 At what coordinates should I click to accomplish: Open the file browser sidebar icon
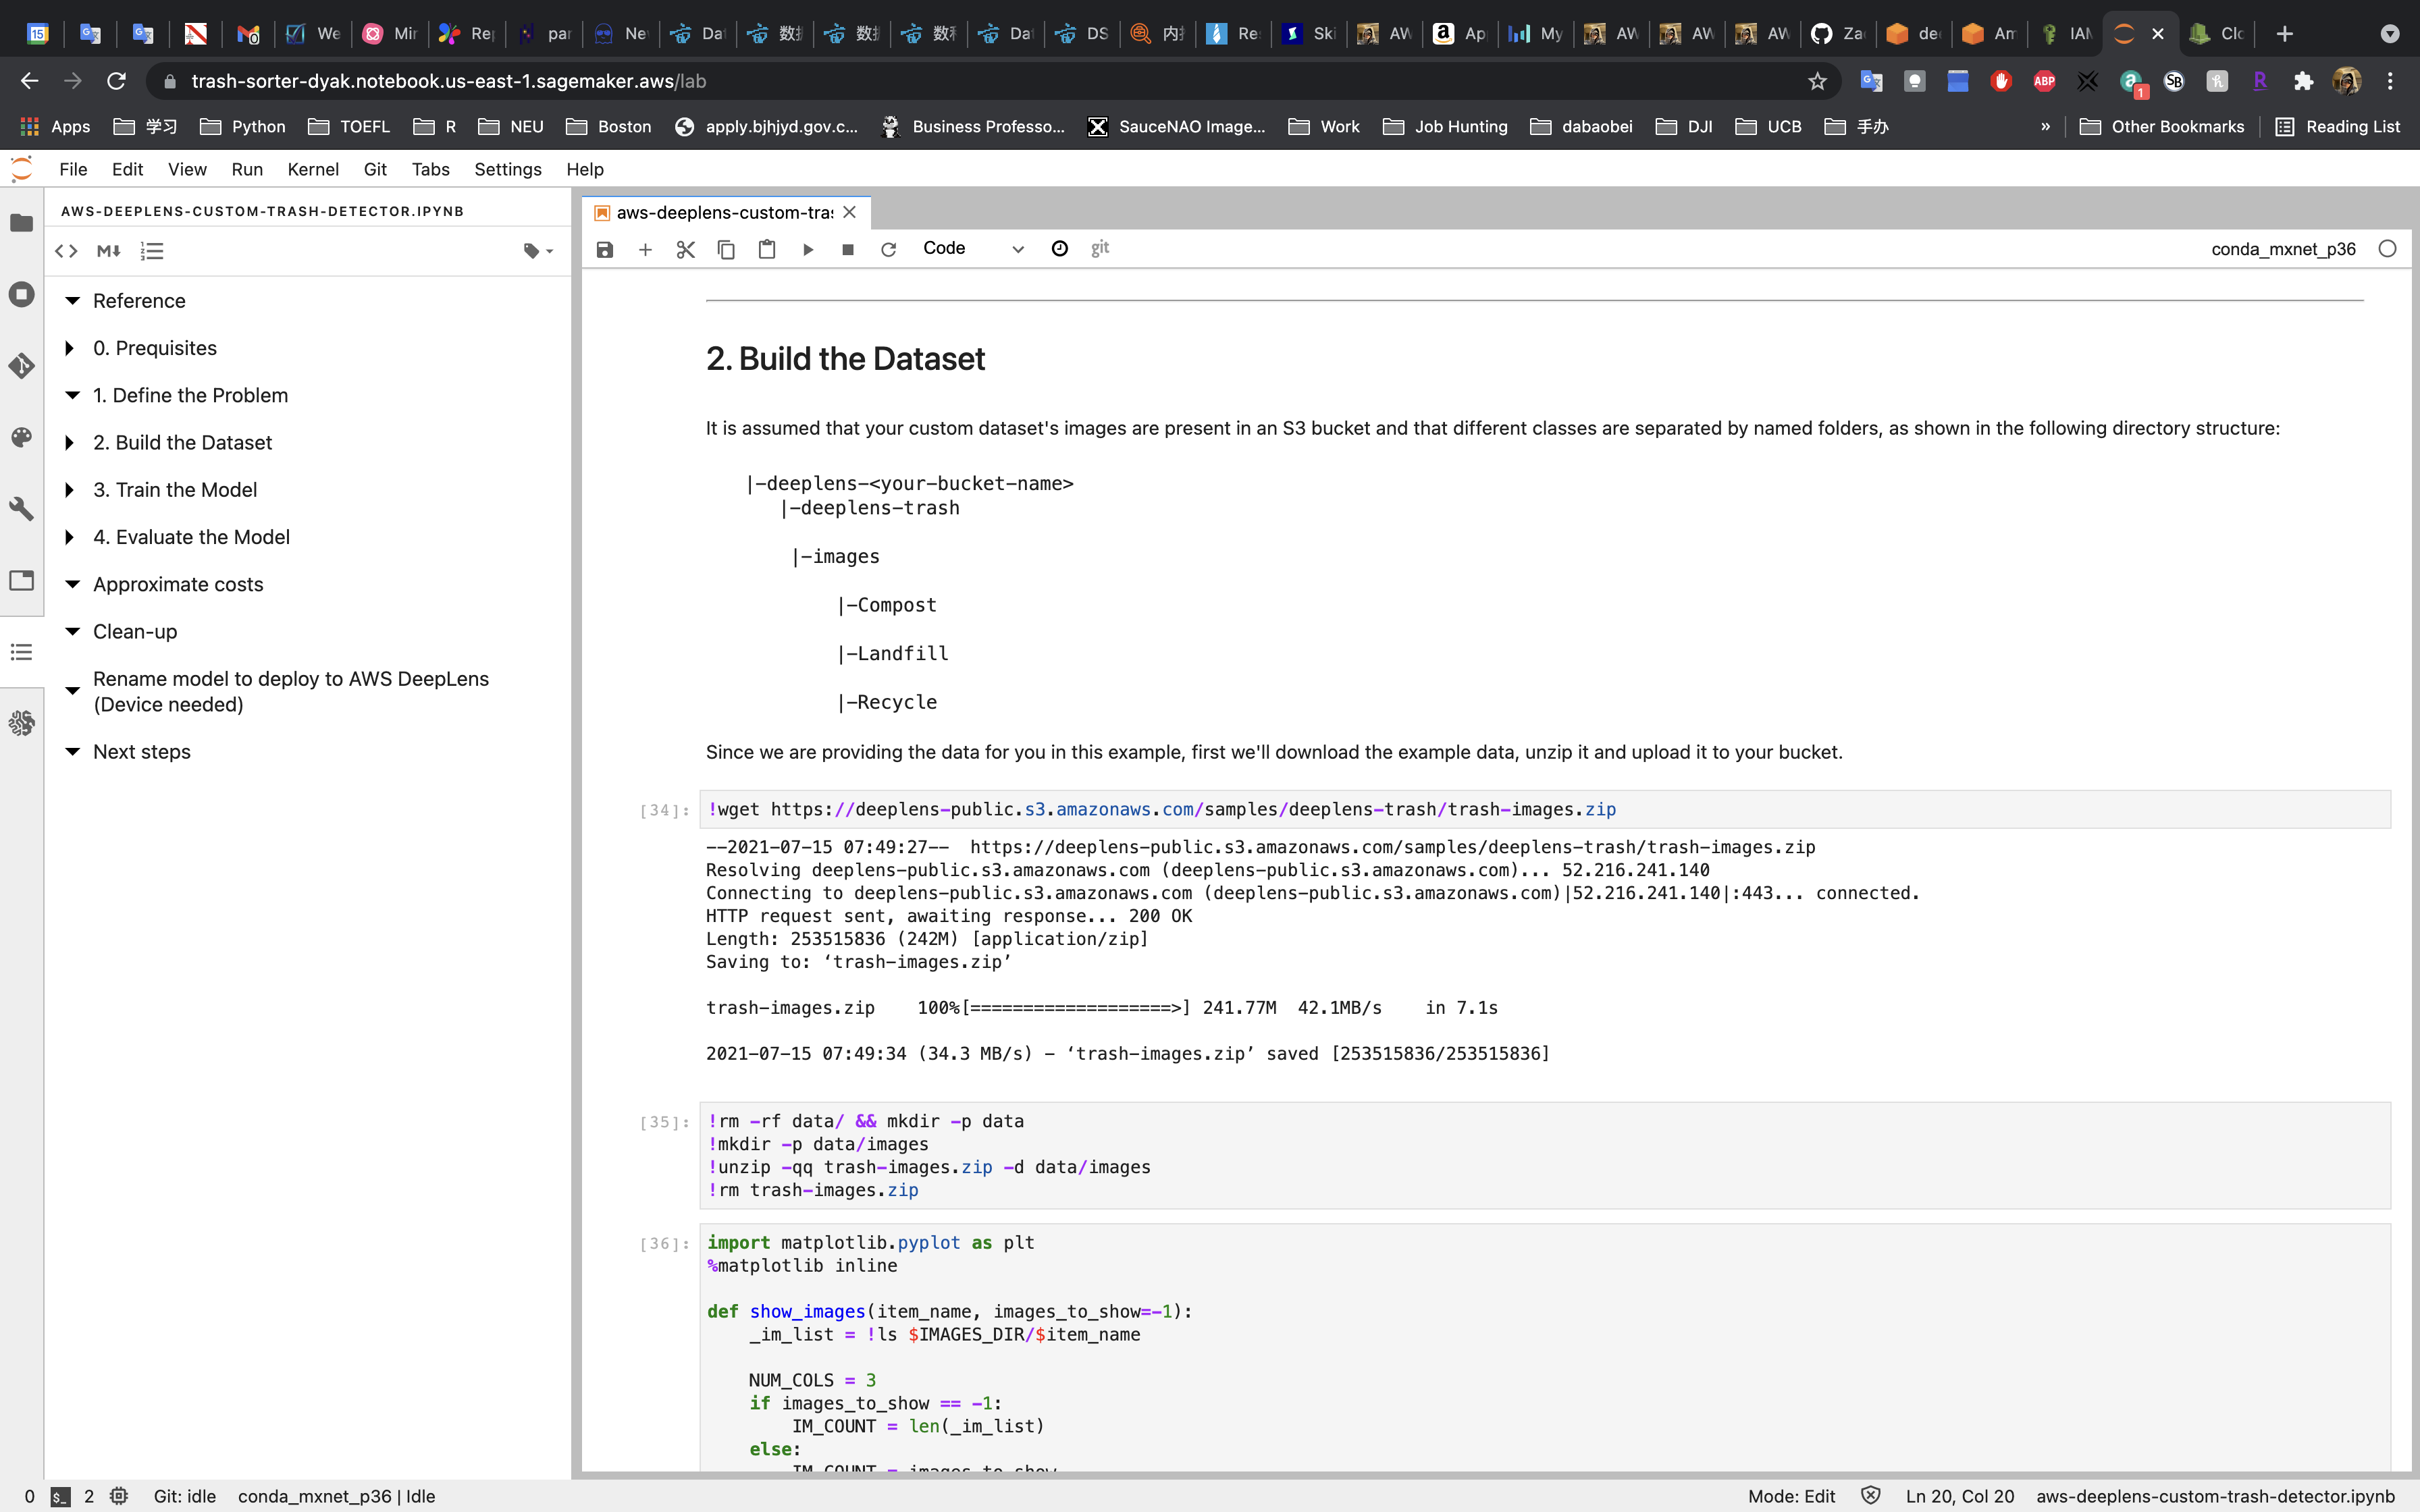pos(22,223)
